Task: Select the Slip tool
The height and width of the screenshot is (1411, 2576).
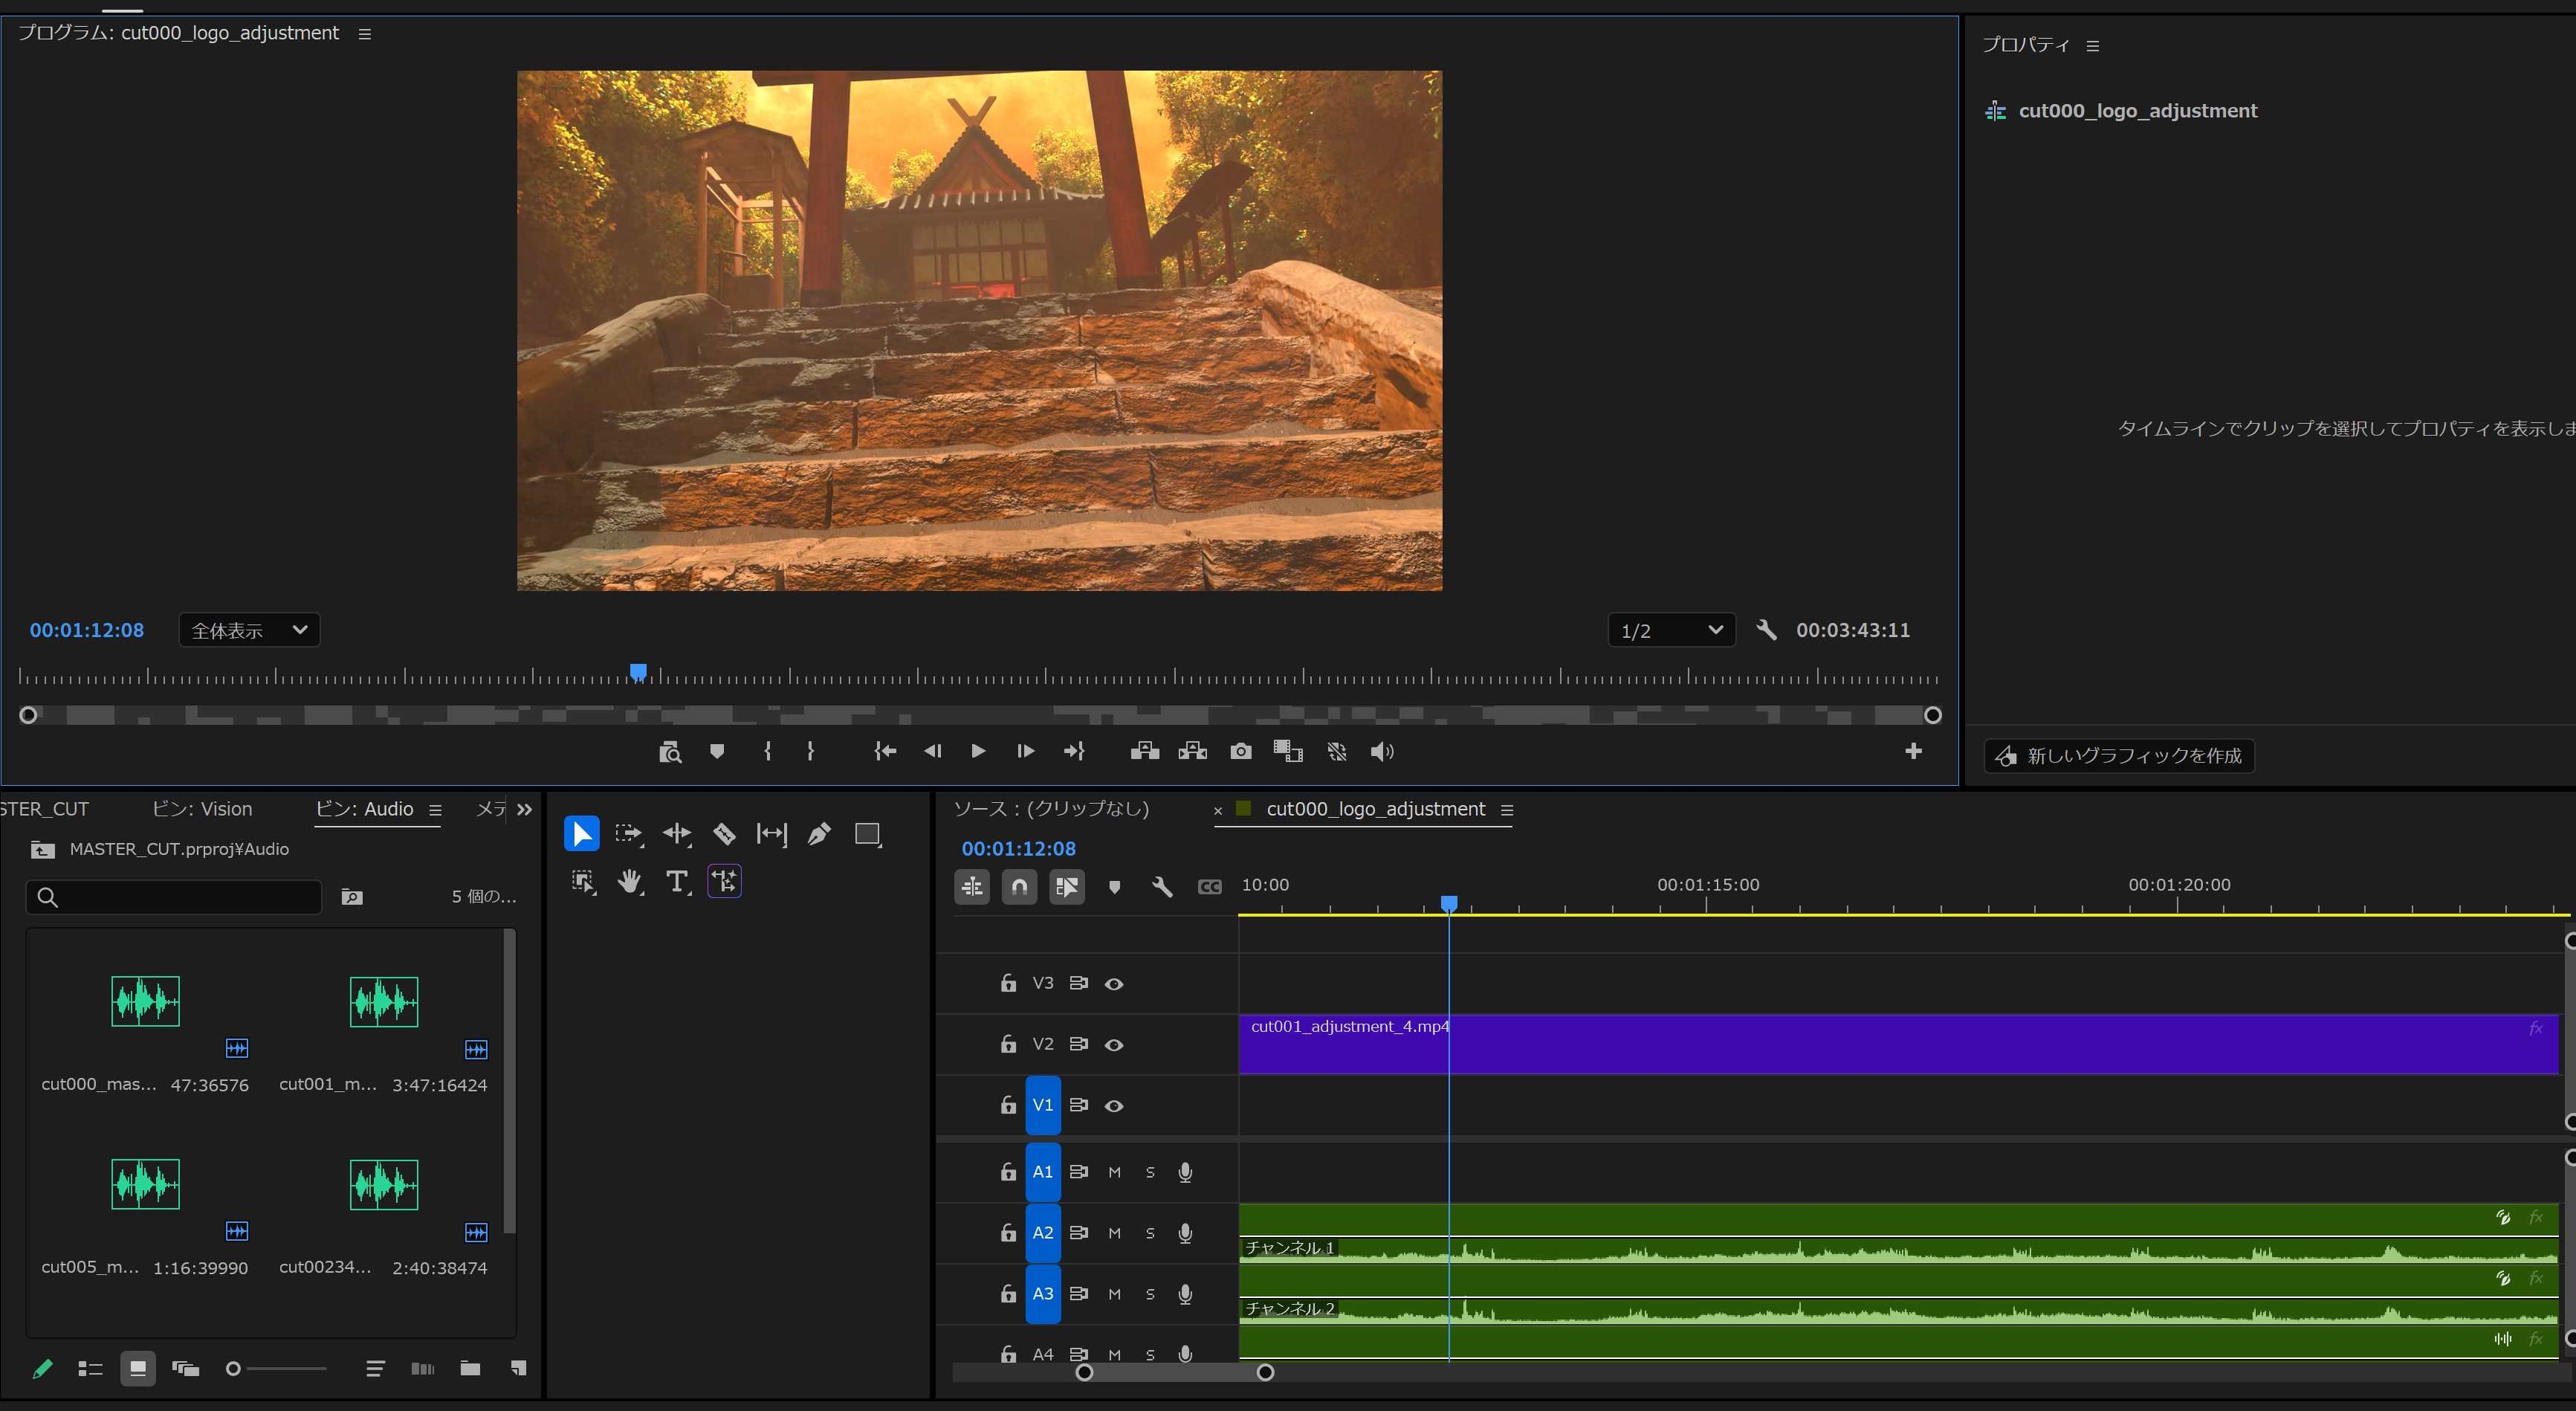Action: pos(772,834)
